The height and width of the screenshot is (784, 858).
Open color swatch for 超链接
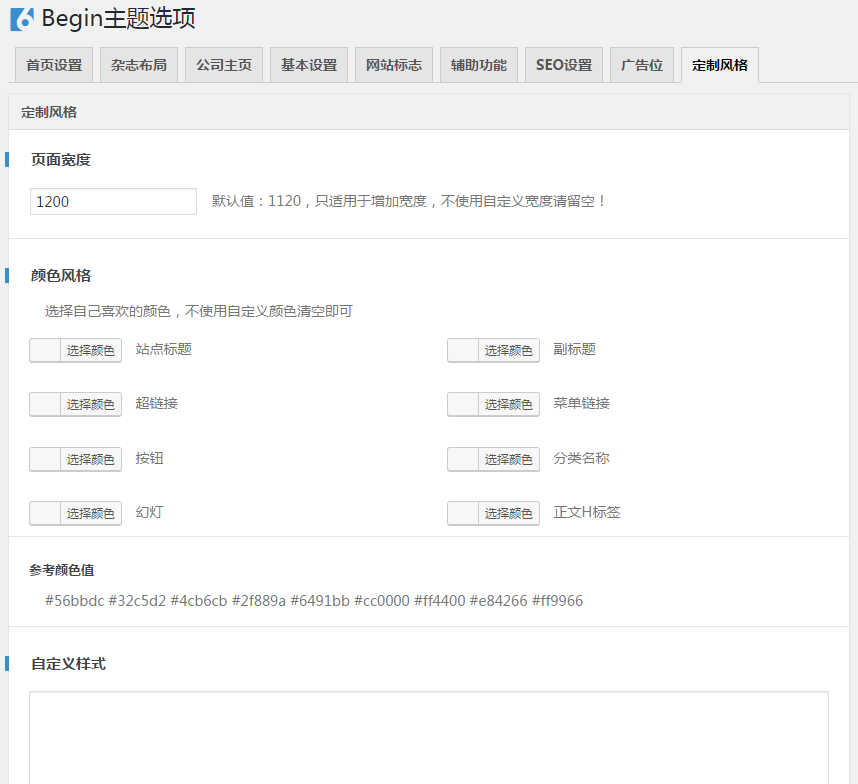tap(45, 404)
